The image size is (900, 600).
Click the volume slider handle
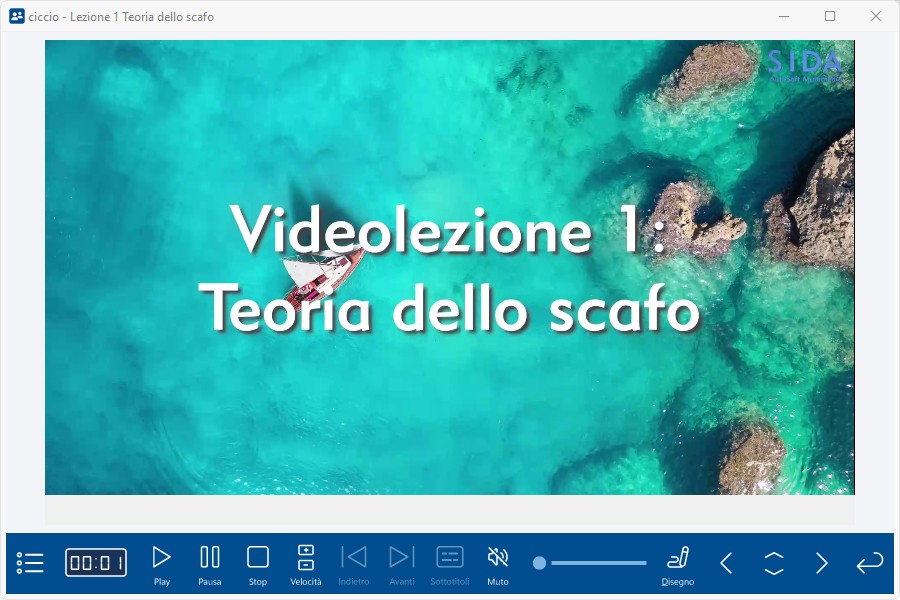pos(539,563)
